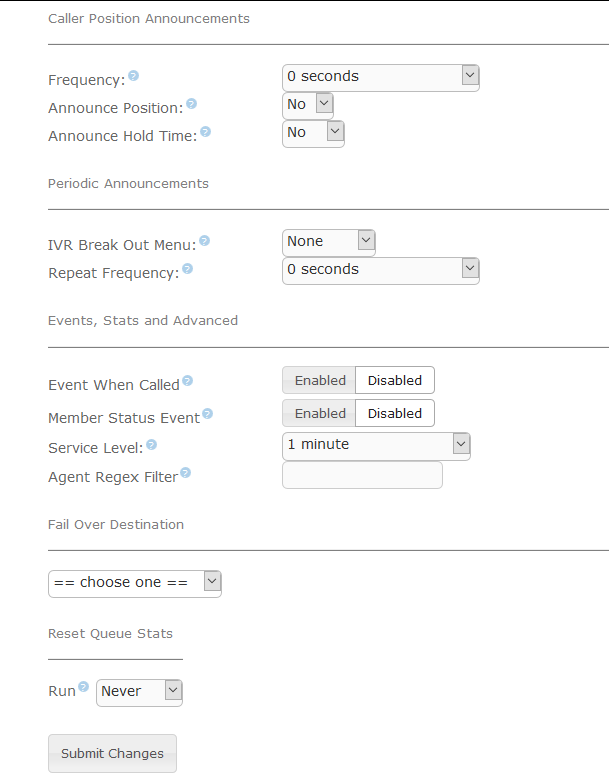
Task: Click the Announce Position help icon
Action: (192, 104)
